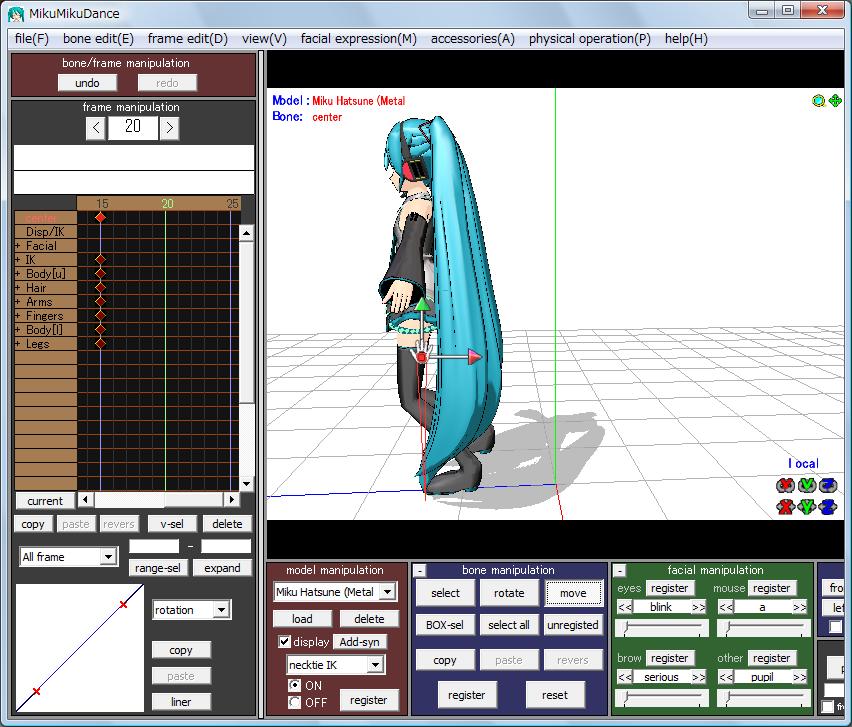Adjust the other pupil slider
The height and width of the screenshot is (727, 852).
[763, 698]
